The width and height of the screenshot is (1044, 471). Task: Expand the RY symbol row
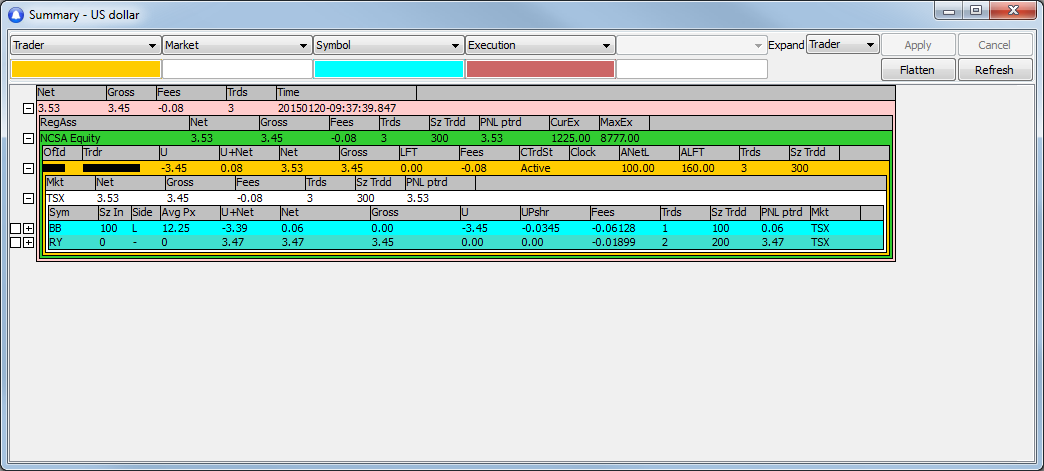click(28, 243)
